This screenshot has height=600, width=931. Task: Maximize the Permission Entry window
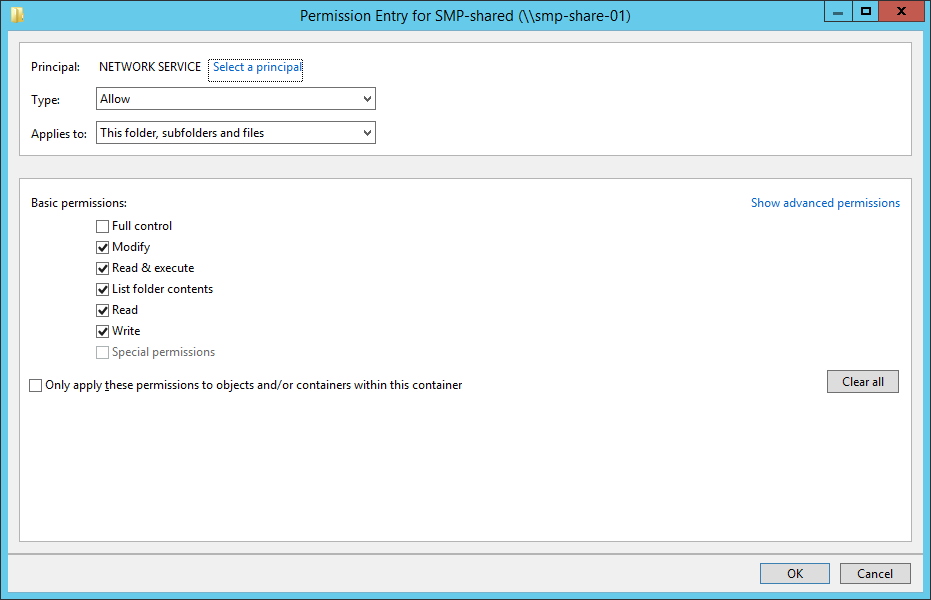[x=866, y=11]
